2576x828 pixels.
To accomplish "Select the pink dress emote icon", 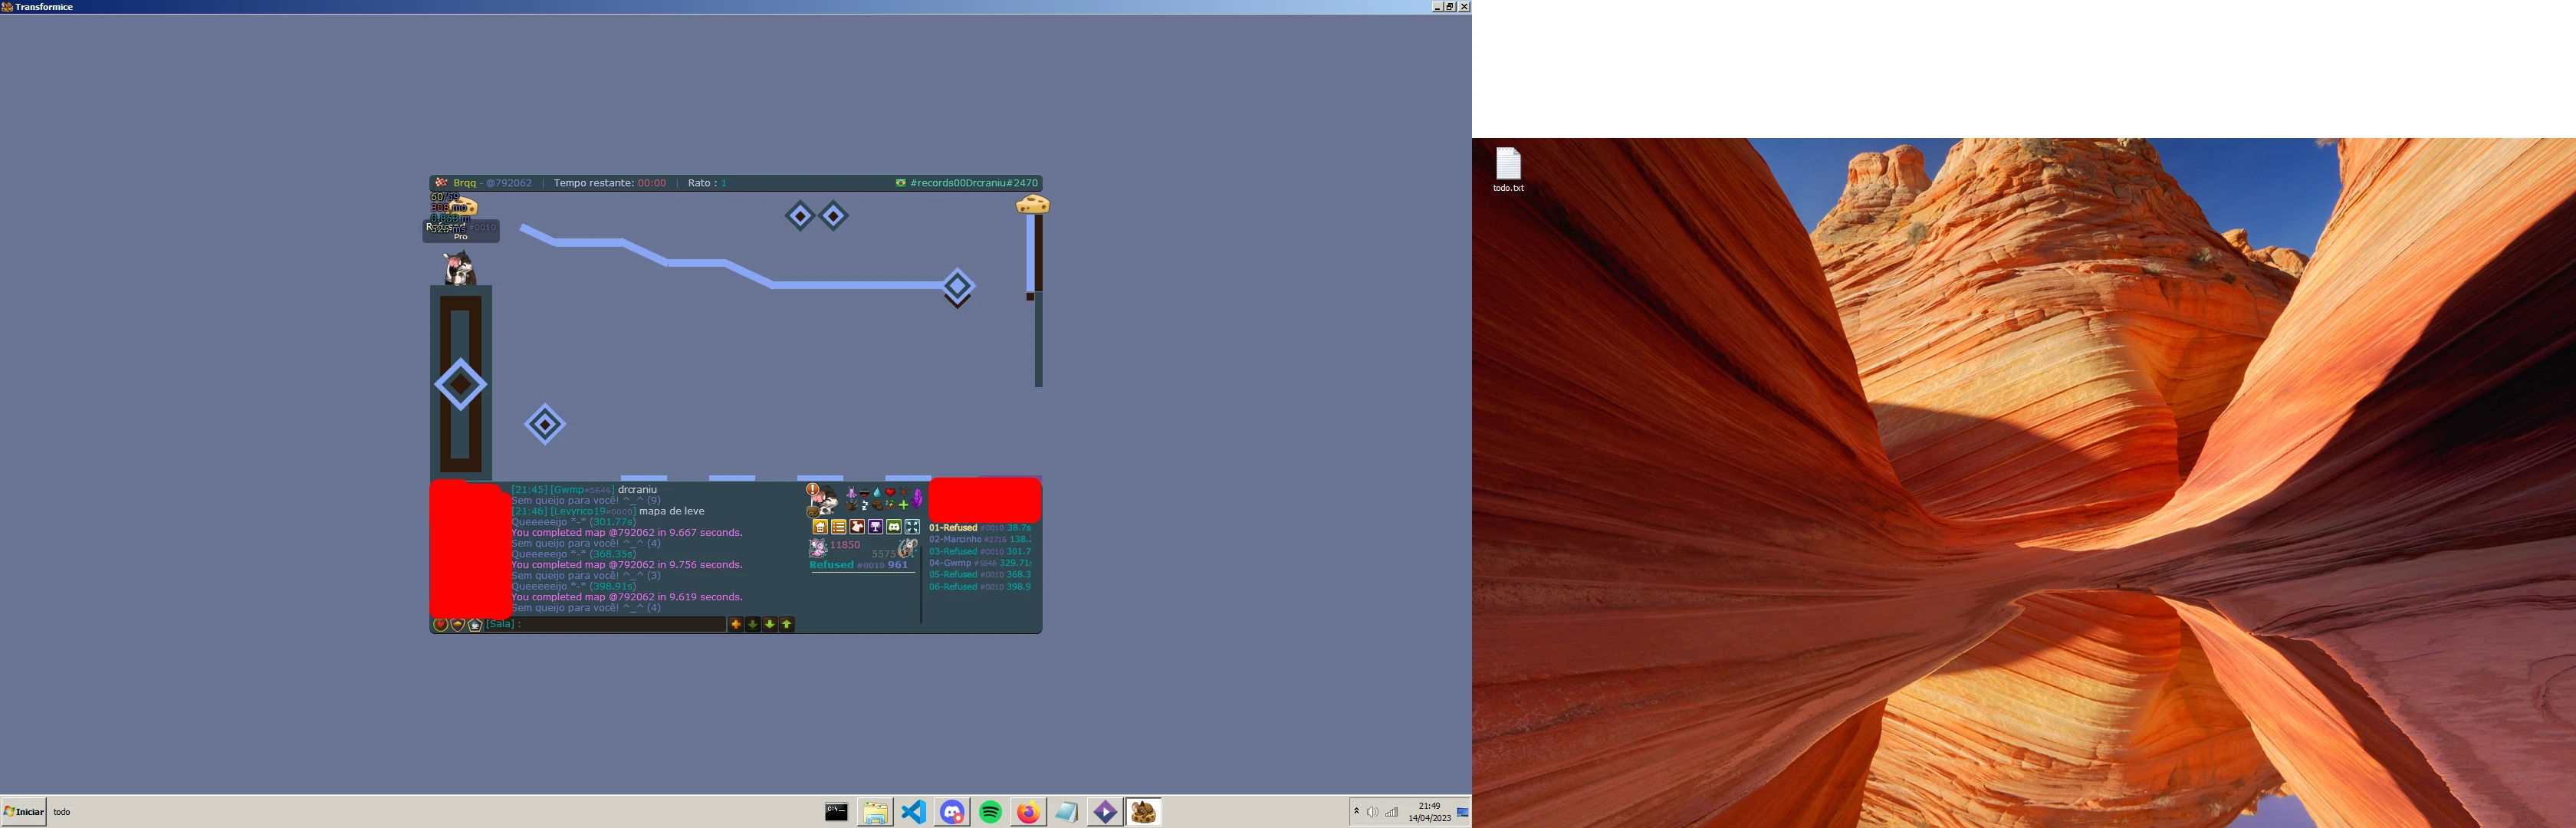I will pyautogui.click(x=851, y=493).
